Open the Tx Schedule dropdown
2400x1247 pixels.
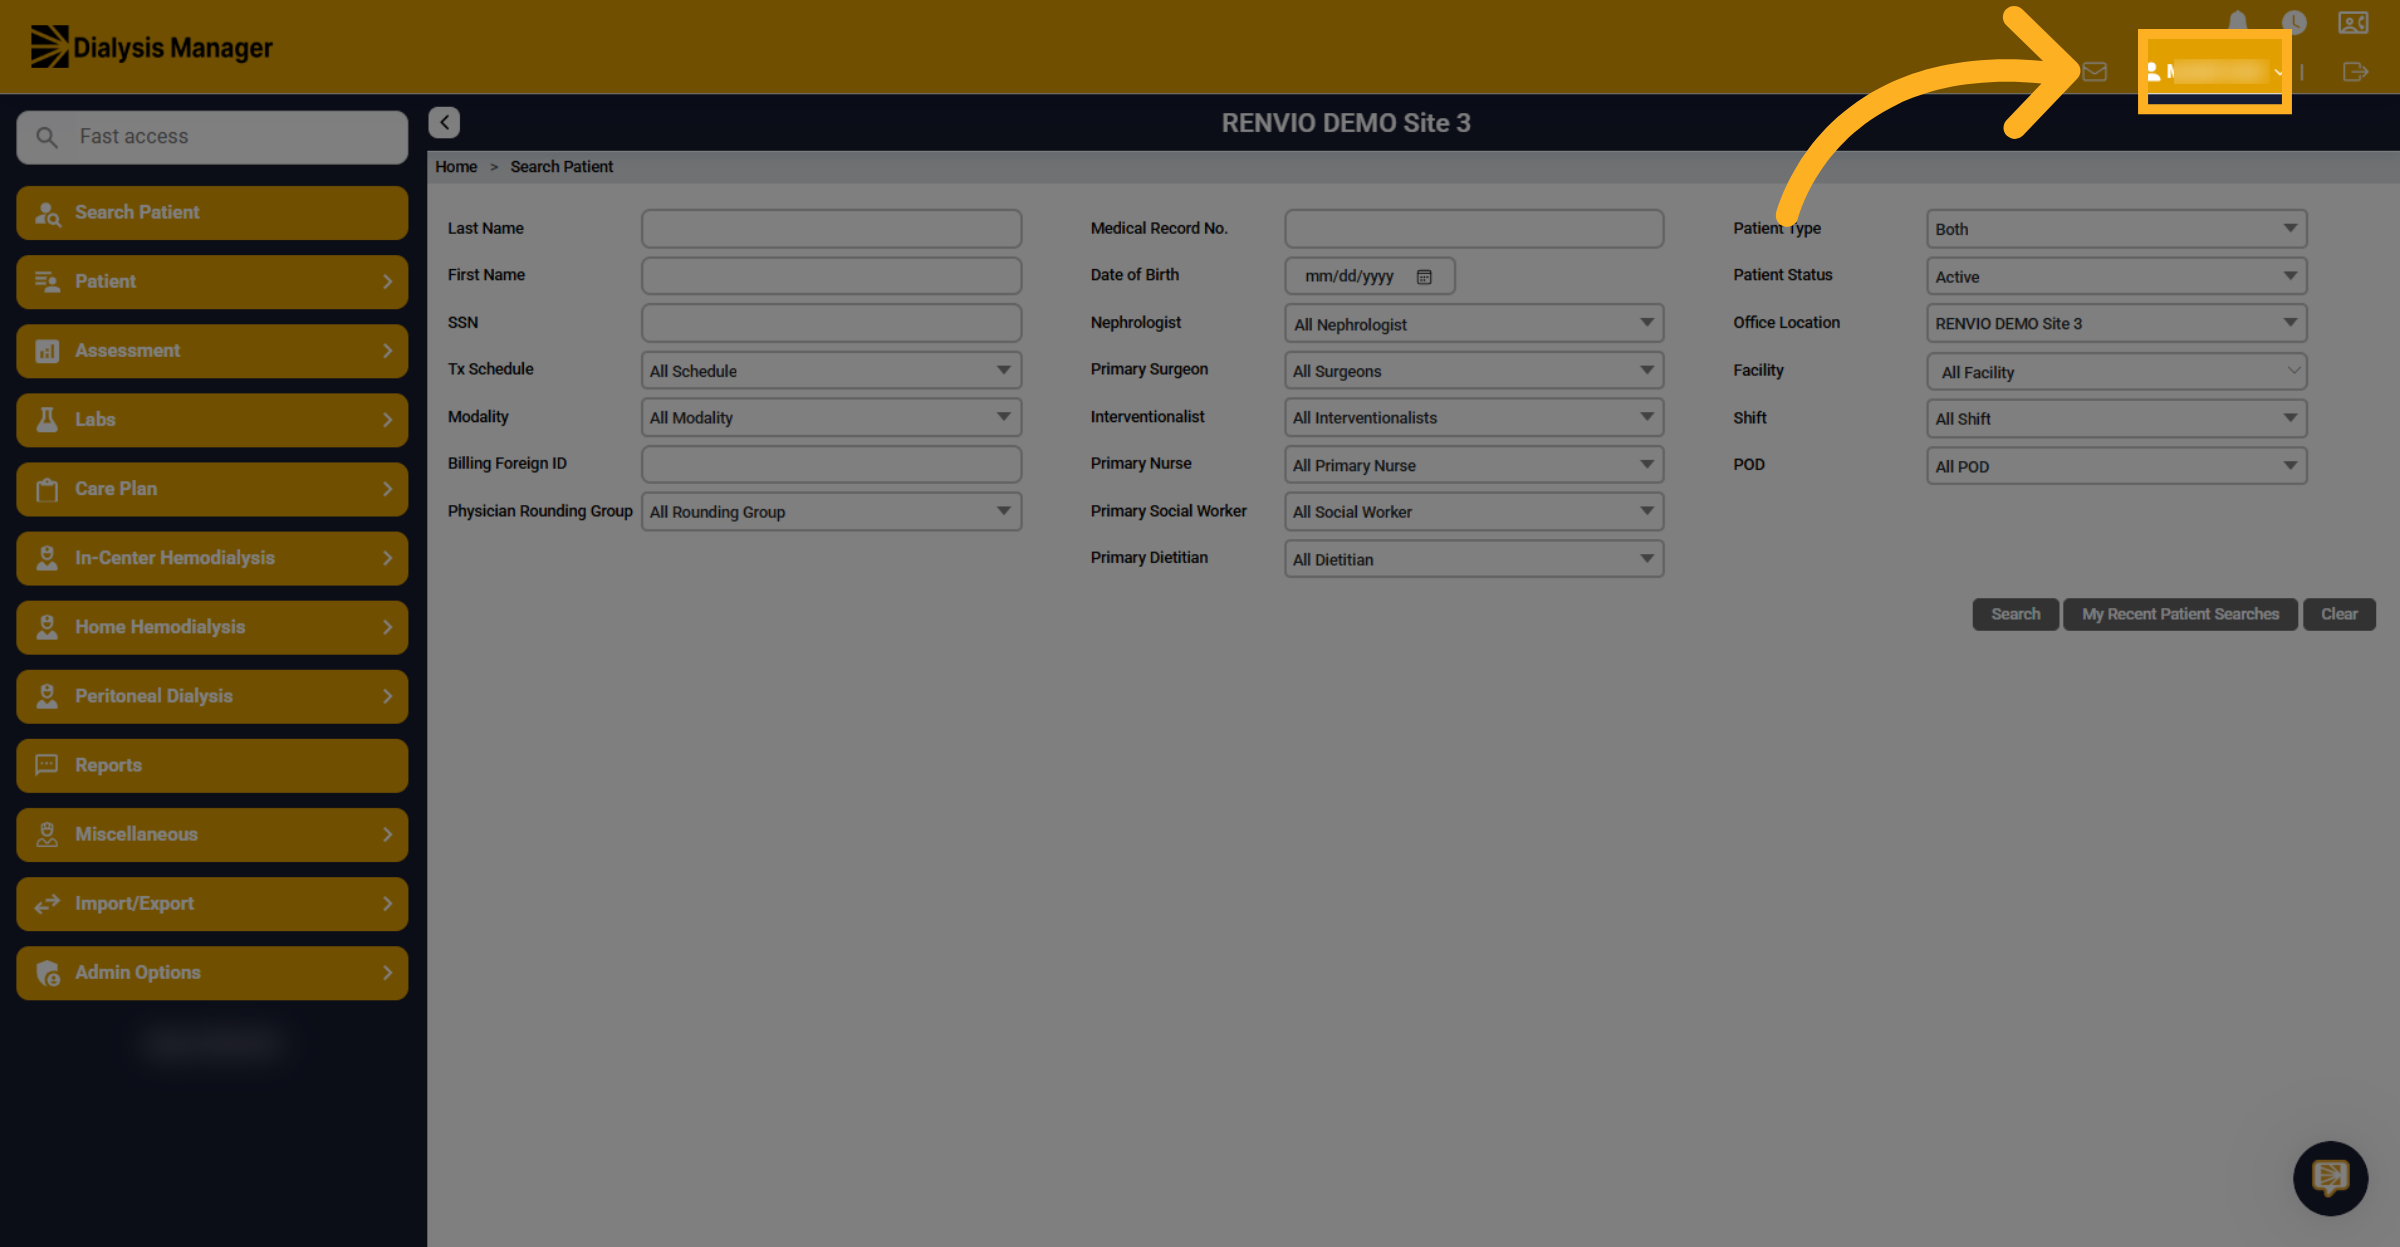[x=831, y=370]
